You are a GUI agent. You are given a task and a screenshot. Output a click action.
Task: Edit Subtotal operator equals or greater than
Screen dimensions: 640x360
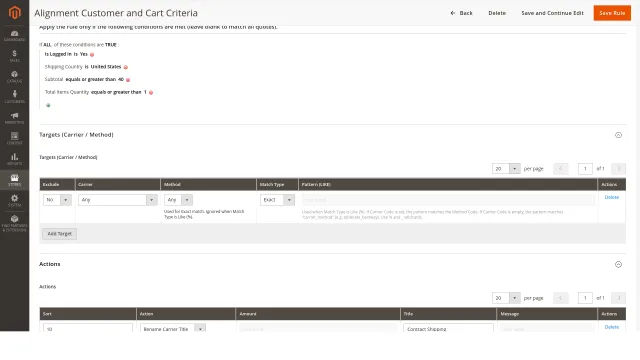point(91,80)
